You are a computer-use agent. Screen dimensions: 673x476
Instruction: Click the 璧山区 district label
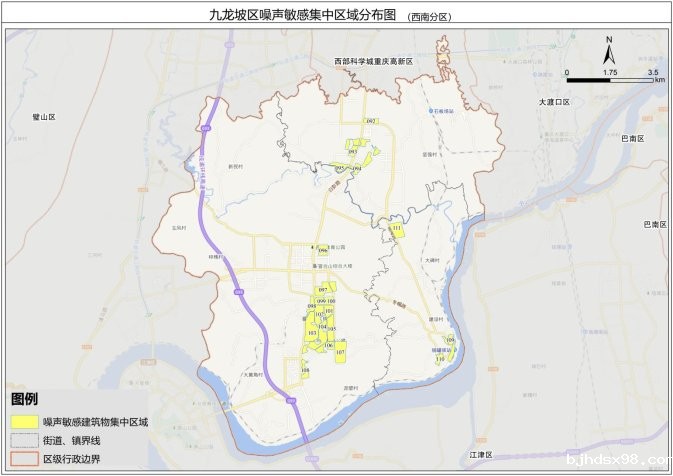click(43, 117)
